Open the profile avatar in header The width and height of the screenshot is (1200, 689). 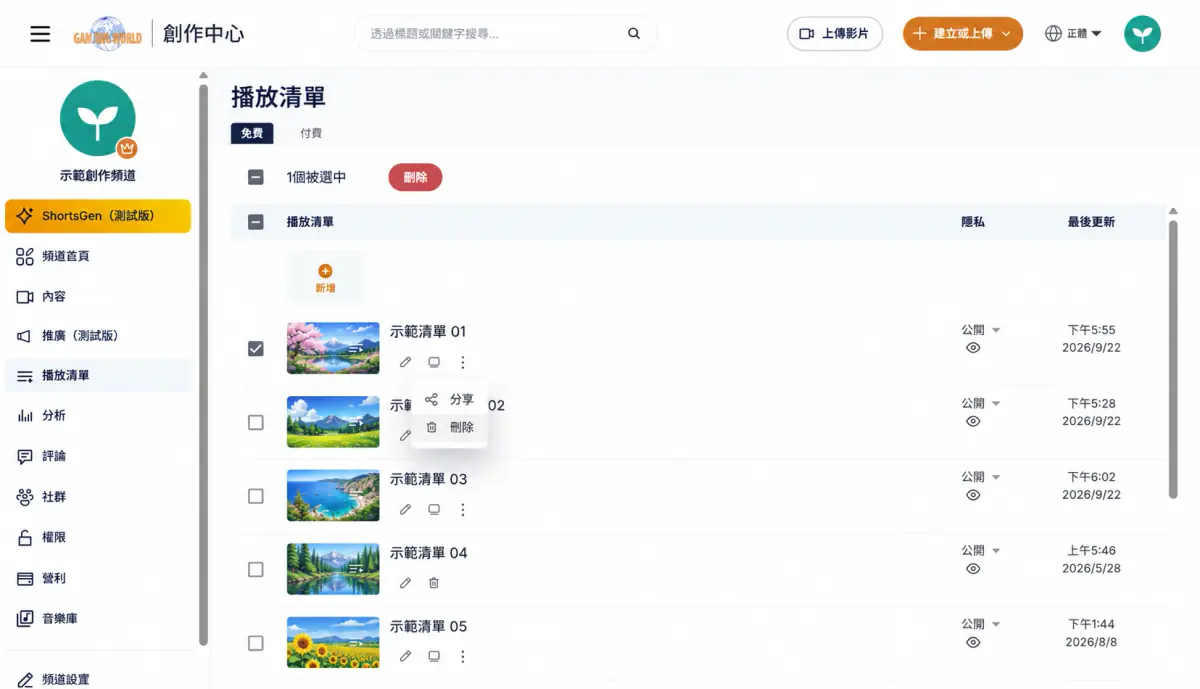(x=1142, y=34)
